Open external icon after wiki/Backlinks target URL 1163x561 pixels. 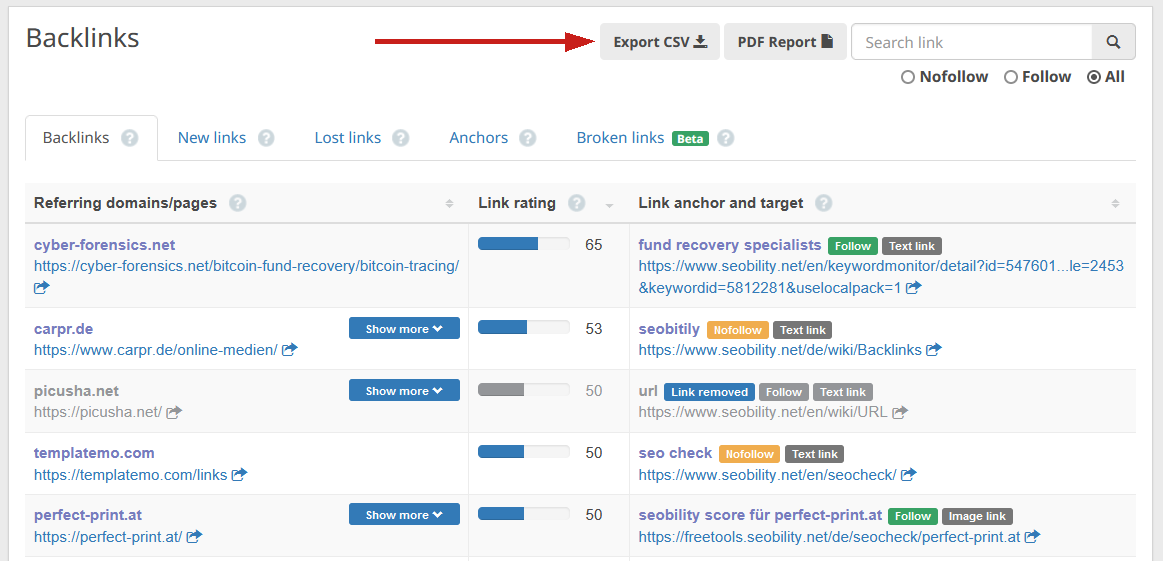click(934, 349)
